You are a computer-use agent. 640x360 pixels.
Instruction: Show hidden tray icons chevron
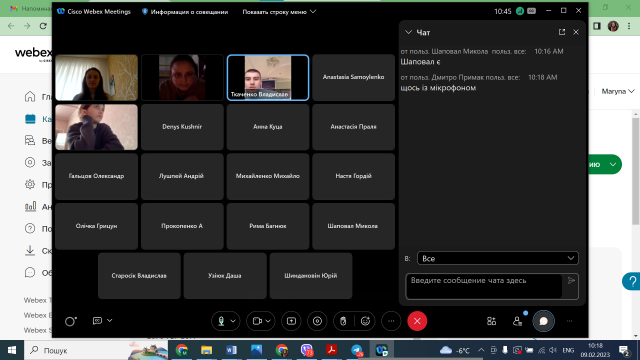coord(481,350)
